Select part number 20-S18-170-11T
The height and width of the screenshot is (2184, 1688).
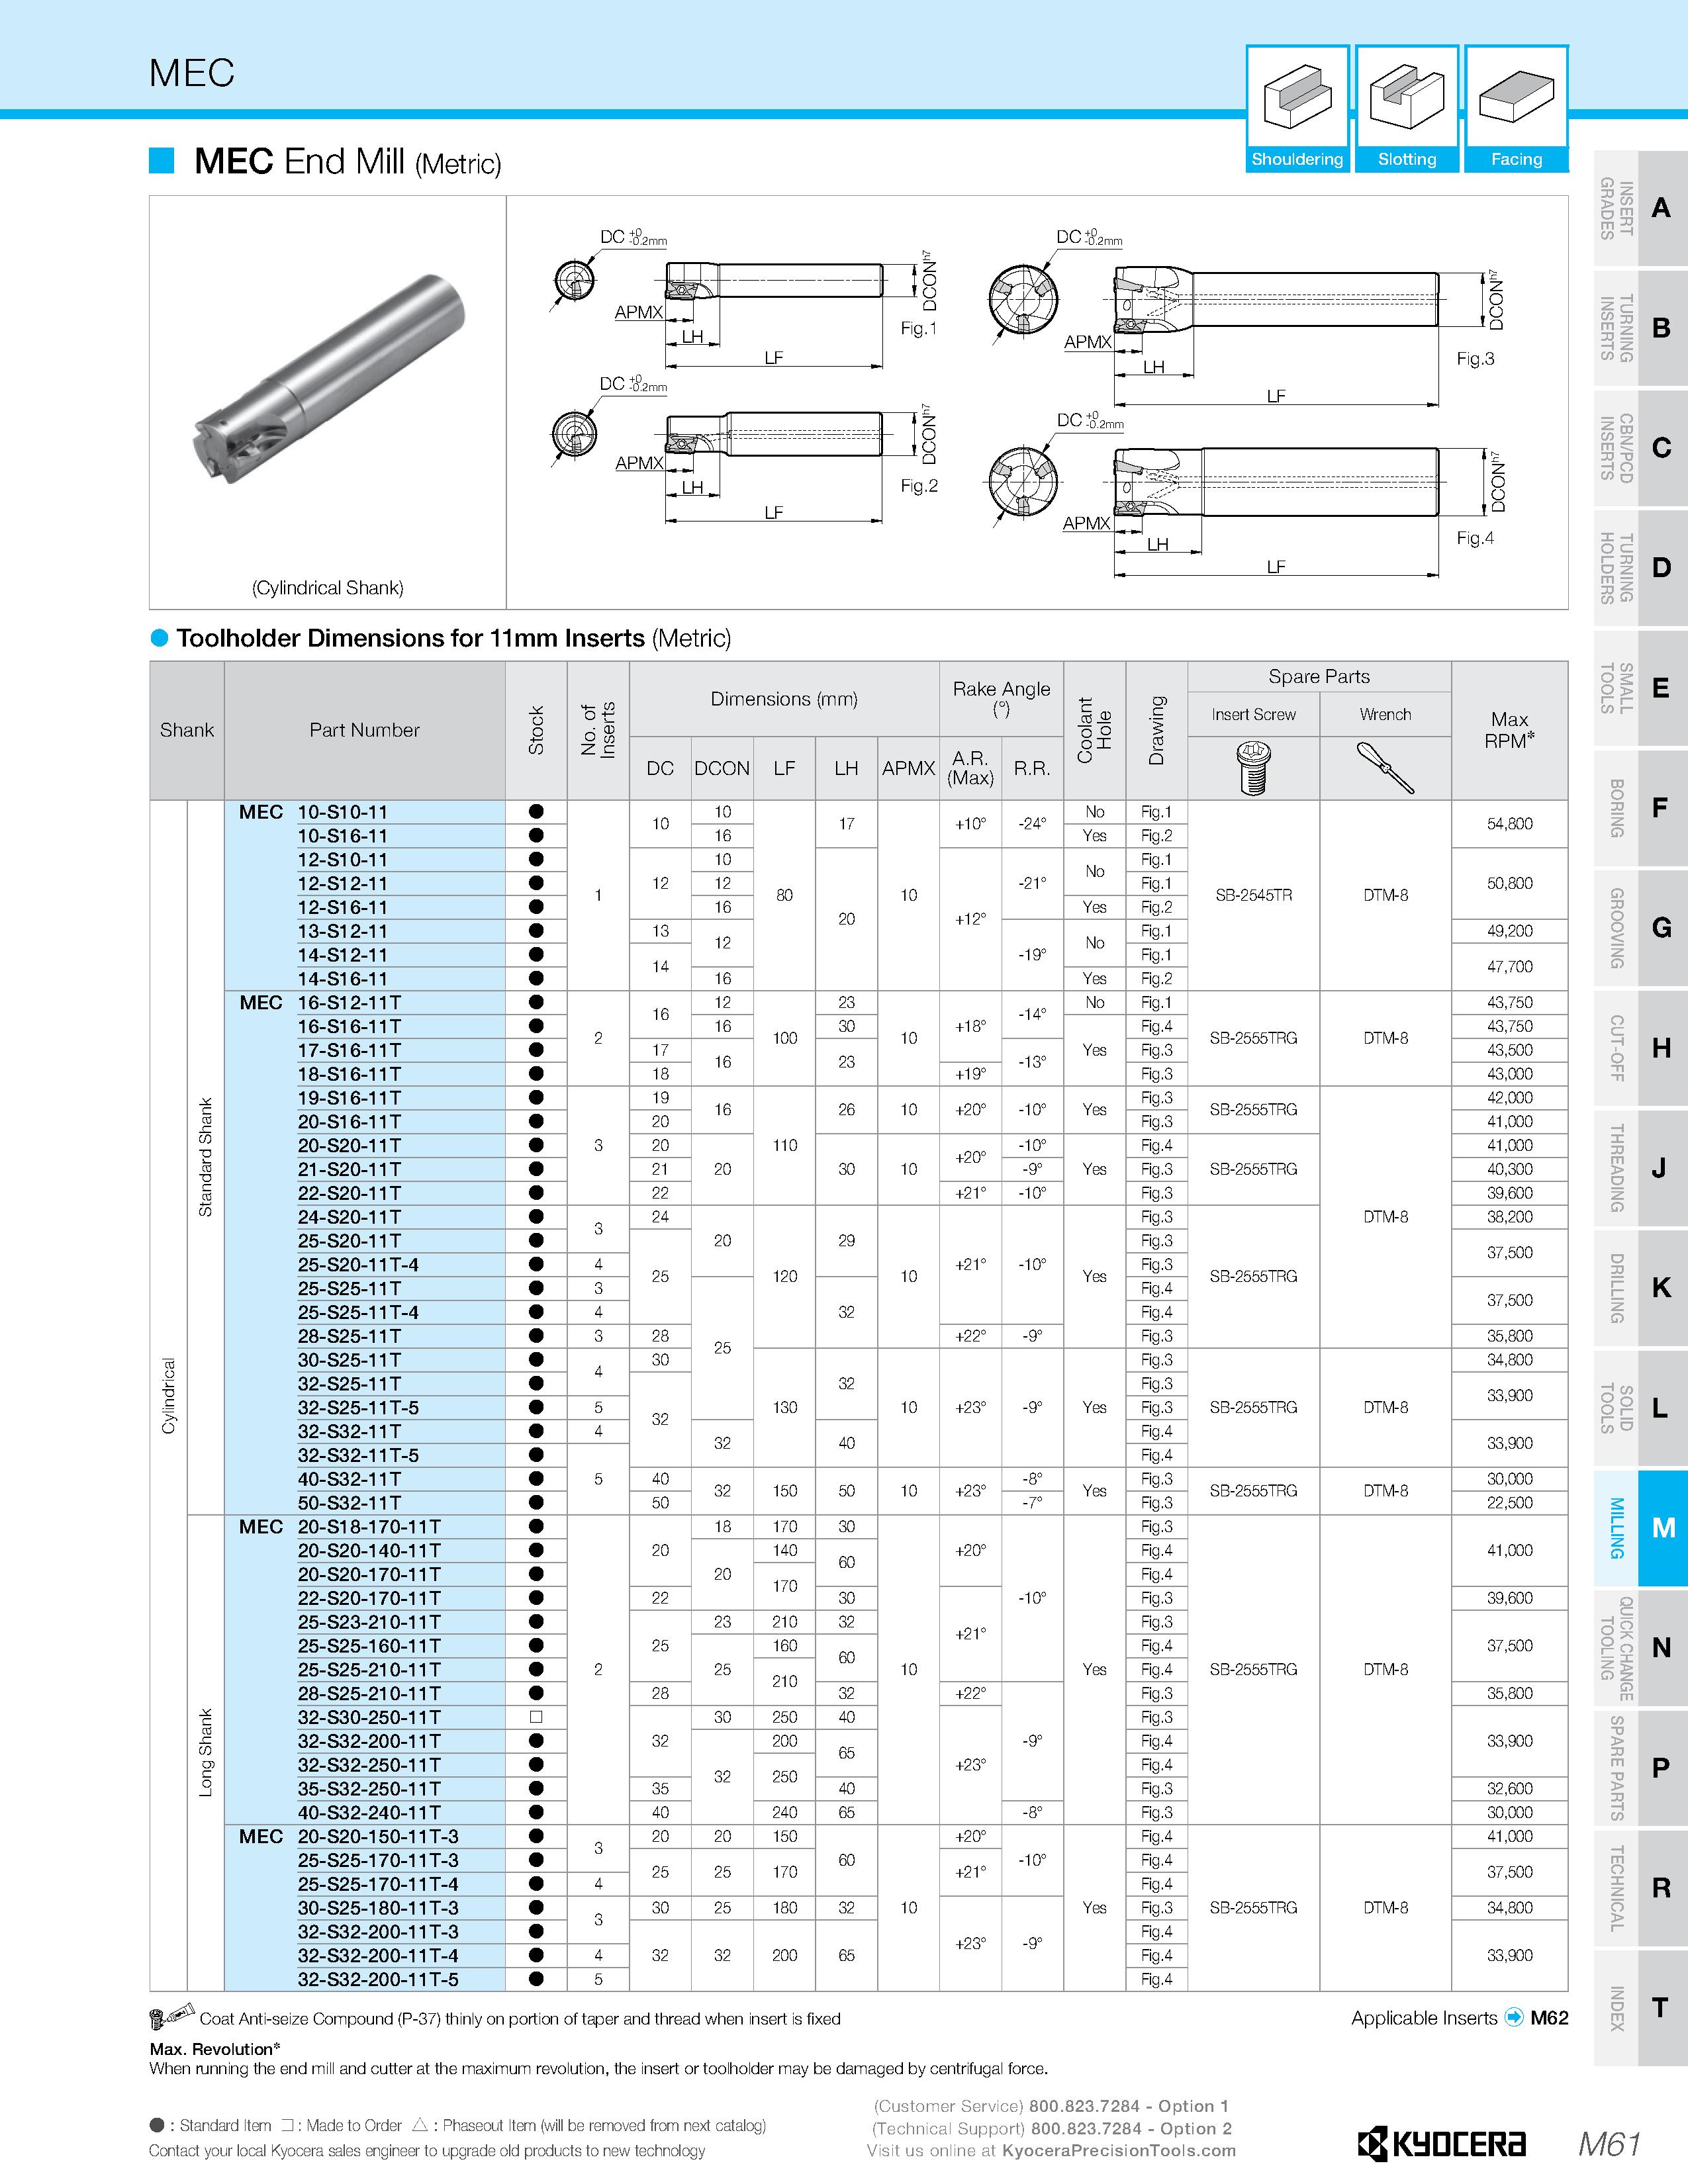(369, 1527)
